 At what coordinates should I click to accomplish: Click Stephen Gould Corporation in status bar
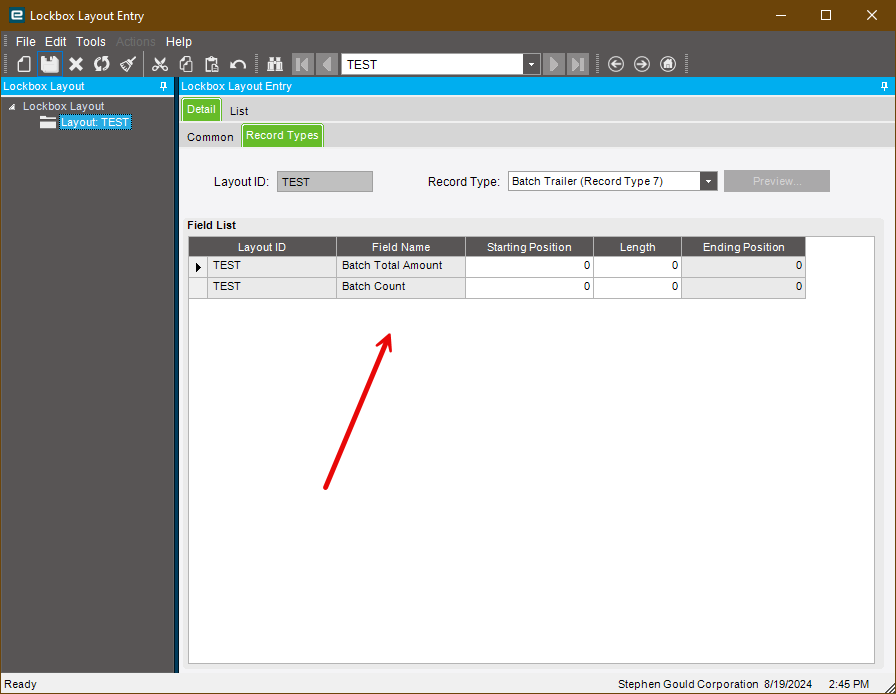tap(688, 684)
